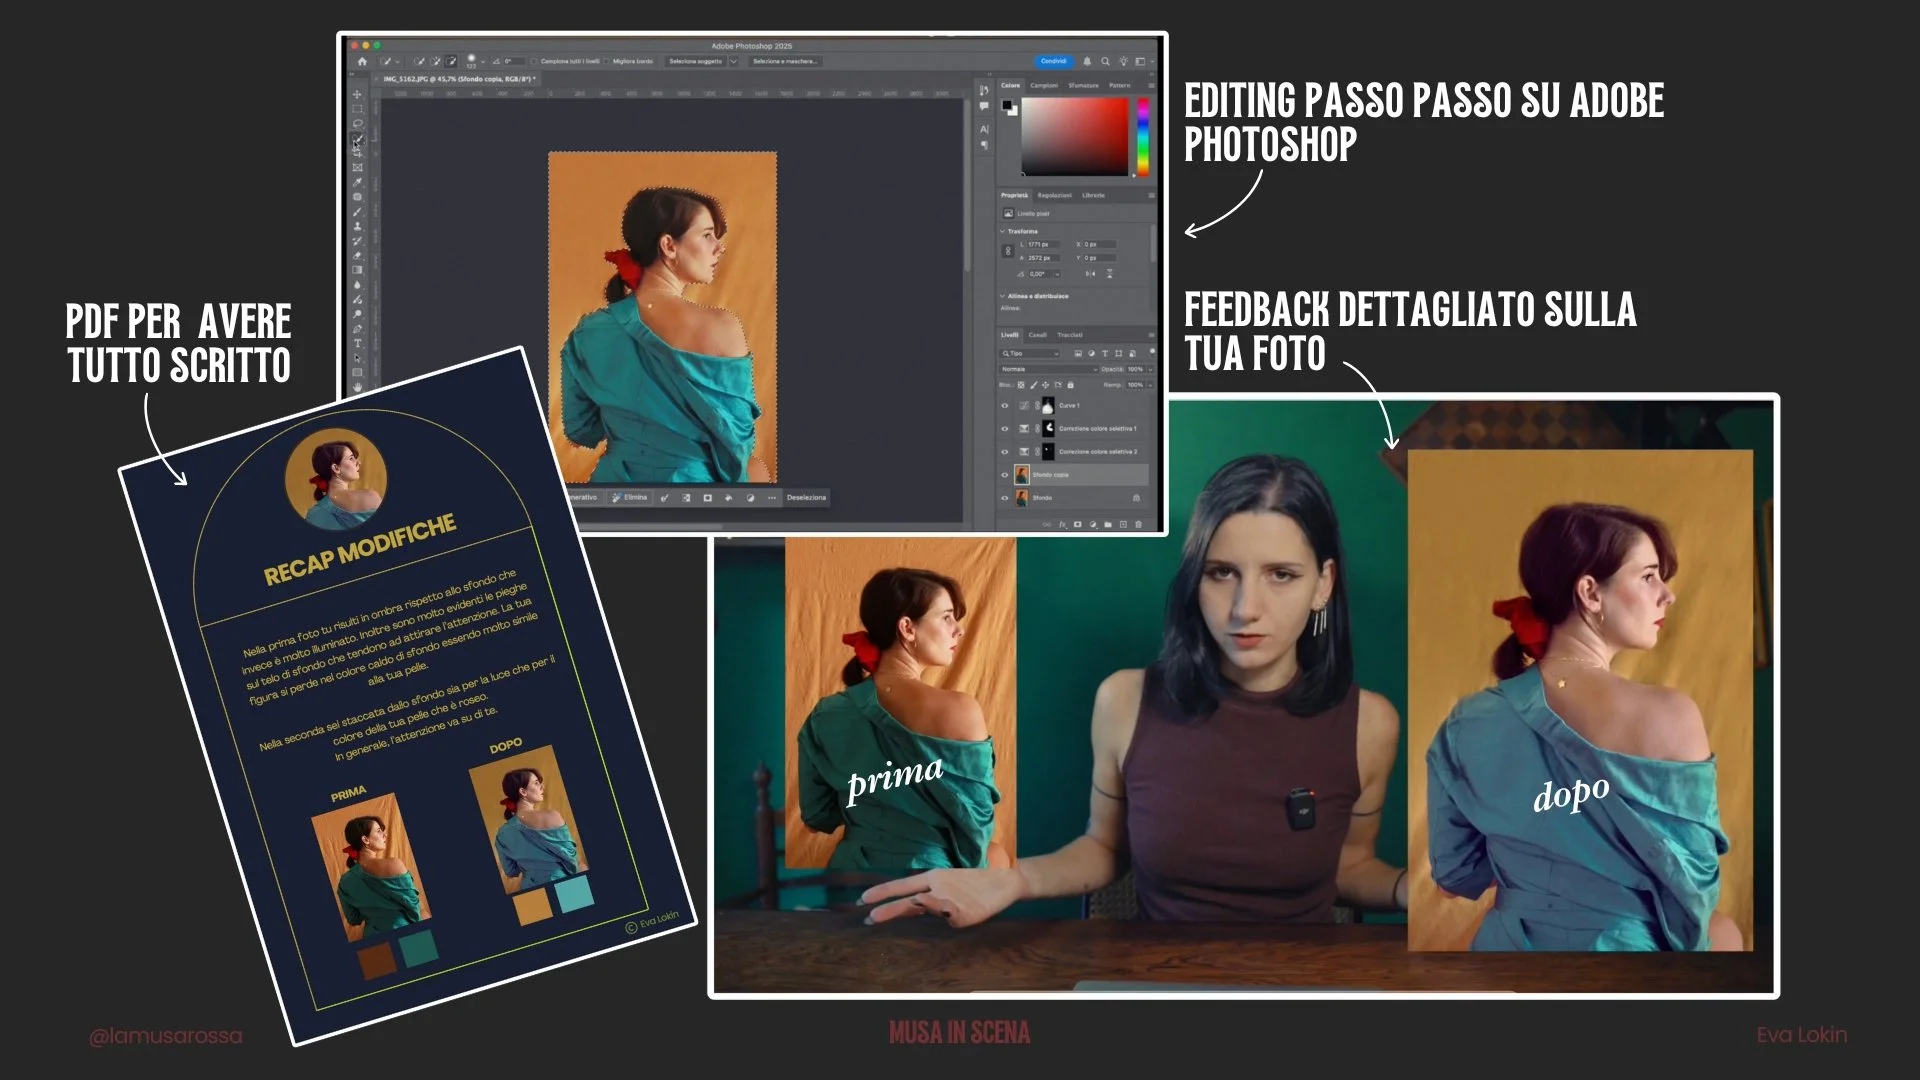Open the Campioni tab
This screenshot has width=1920, height=1080.
pos(1044,85)
